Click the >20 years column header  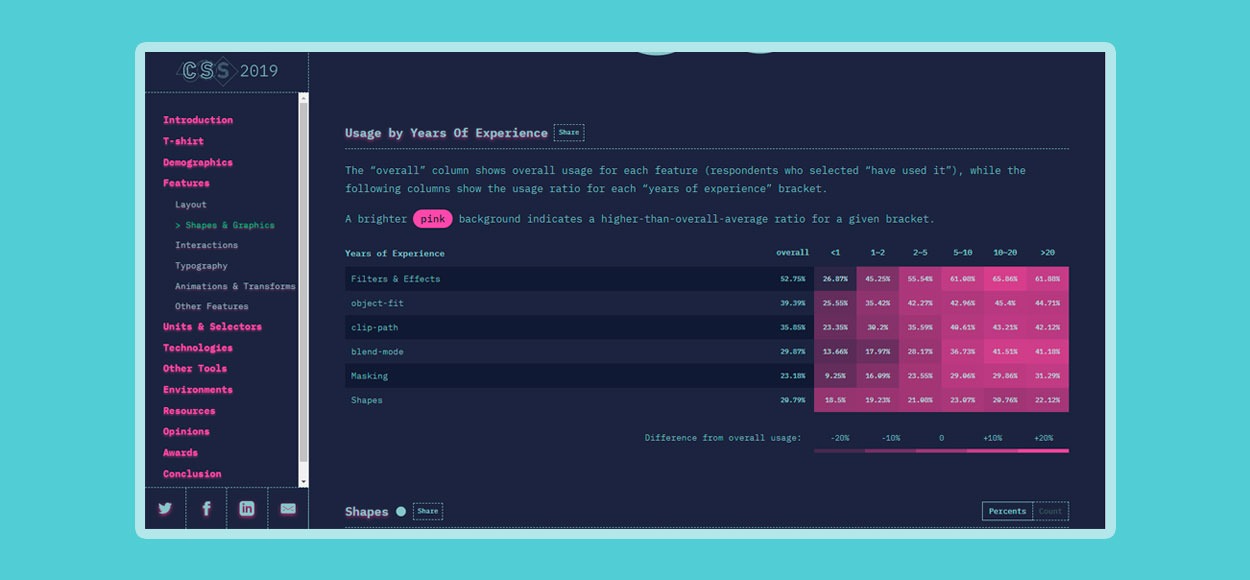point(1047,253)
